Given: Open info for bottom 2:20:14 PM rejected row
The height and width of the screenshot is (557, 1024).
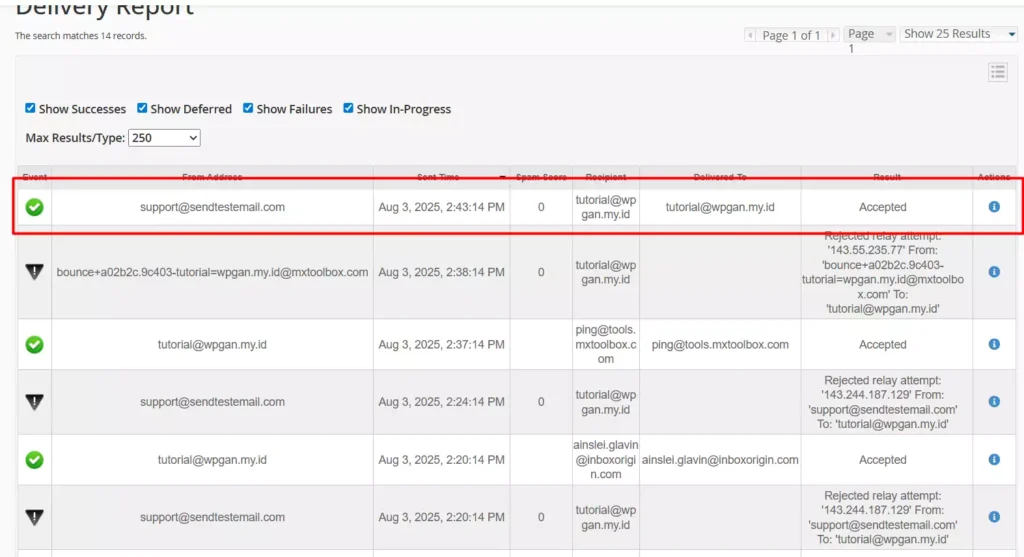Looking at the screenshot, I should [x=994, y=517].
